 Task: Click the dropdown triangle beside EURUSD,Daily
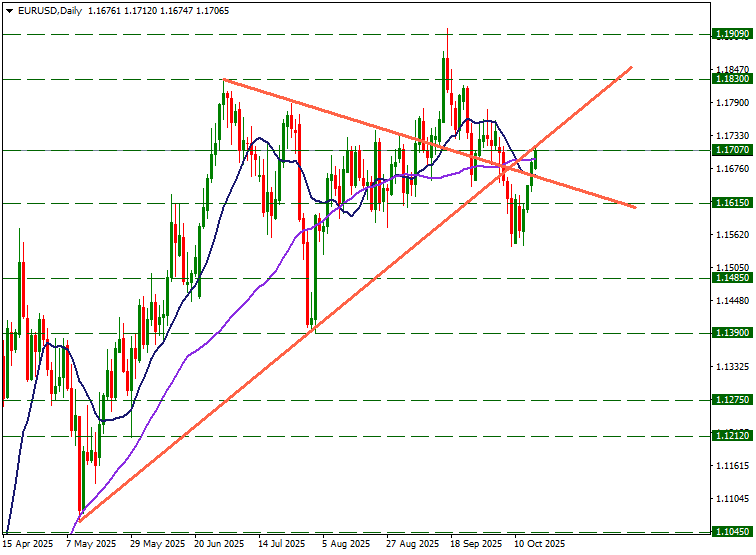[7, 10]
